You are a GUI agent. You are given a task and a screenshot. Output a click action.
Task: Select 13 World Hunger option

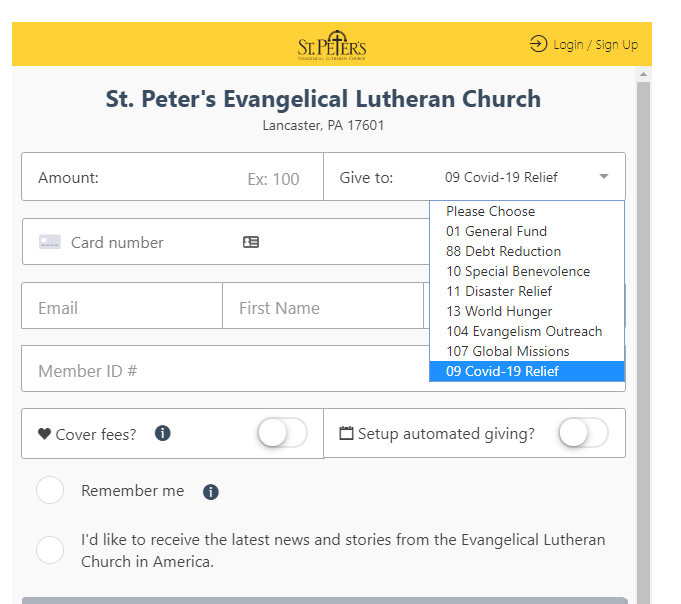point(527,311)
